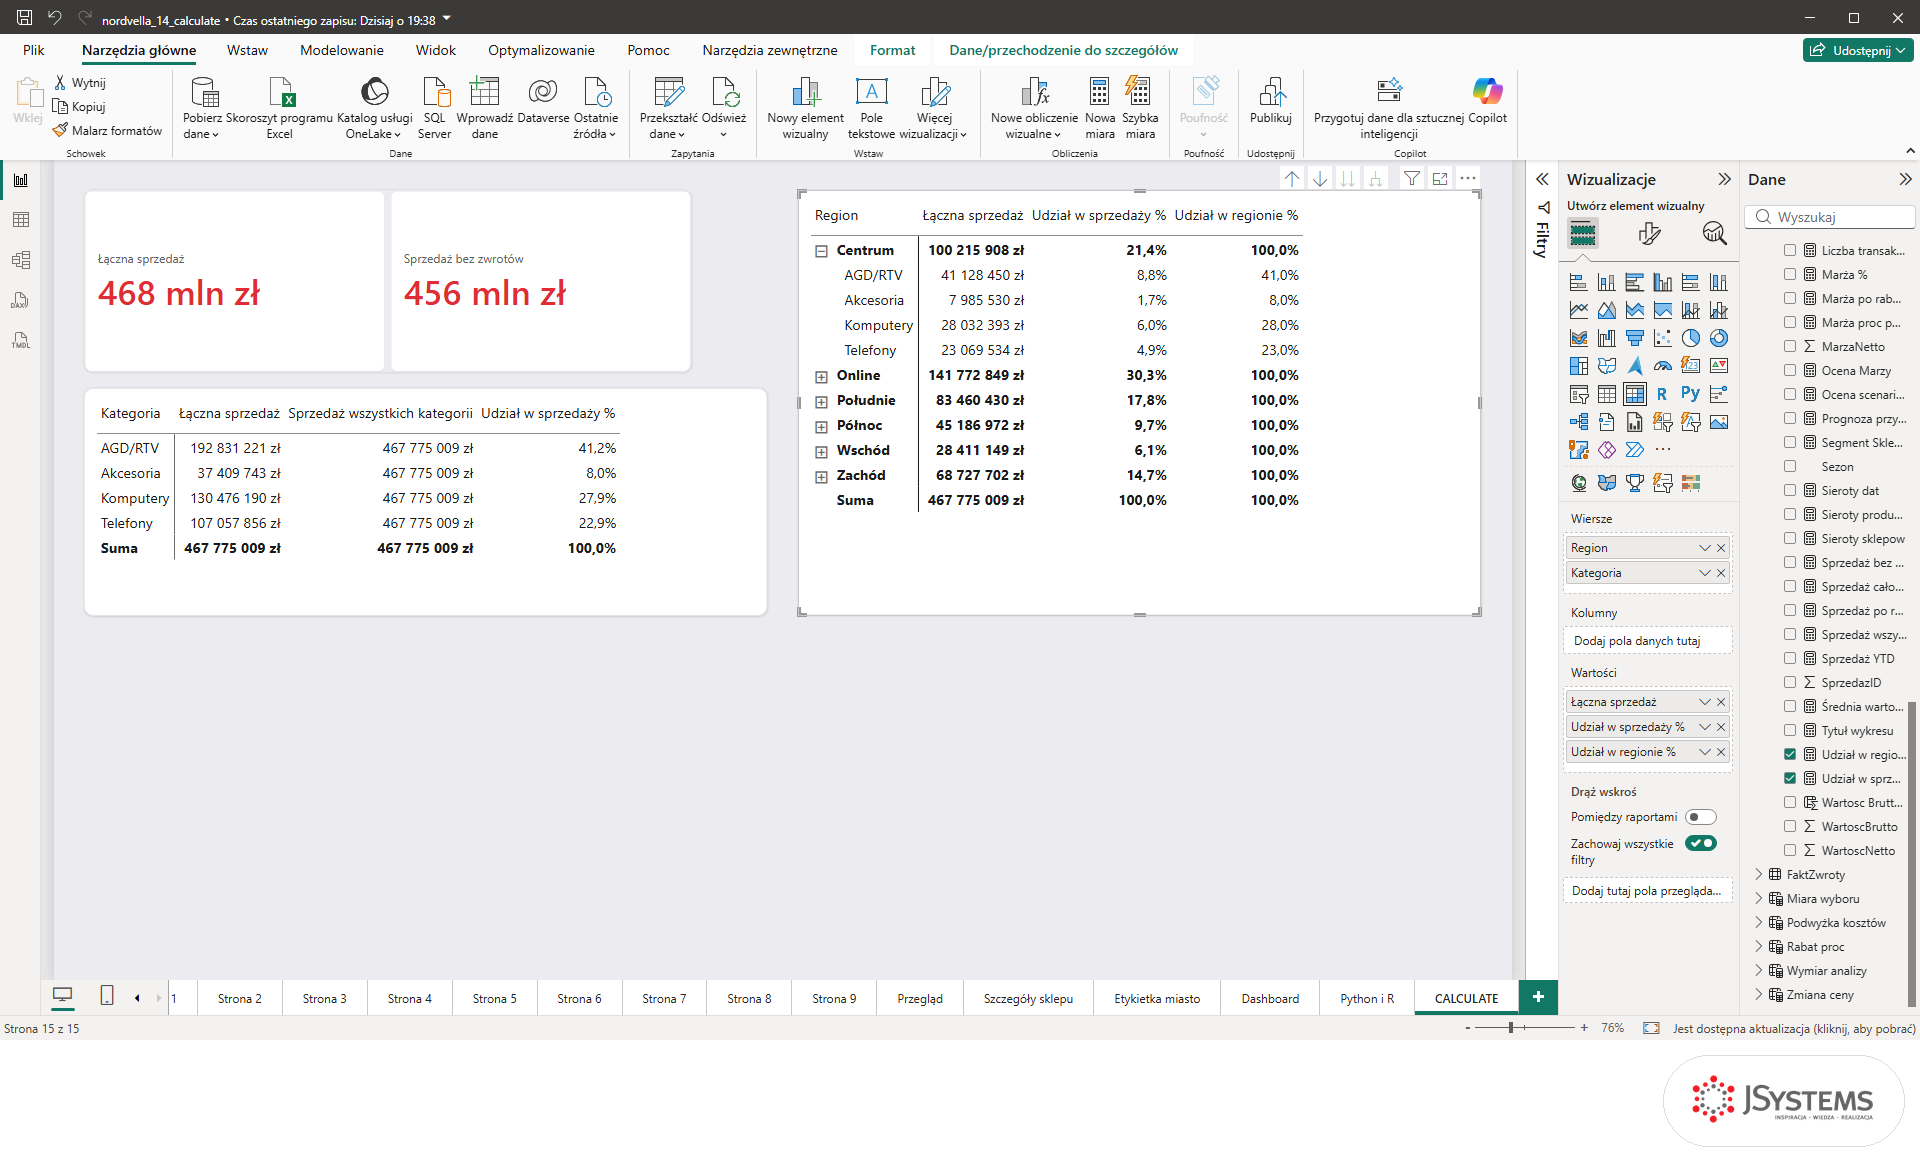Uncheck the Udział w regio... field
This screenshot has height=1162, width=1920.
(1790, 754)
